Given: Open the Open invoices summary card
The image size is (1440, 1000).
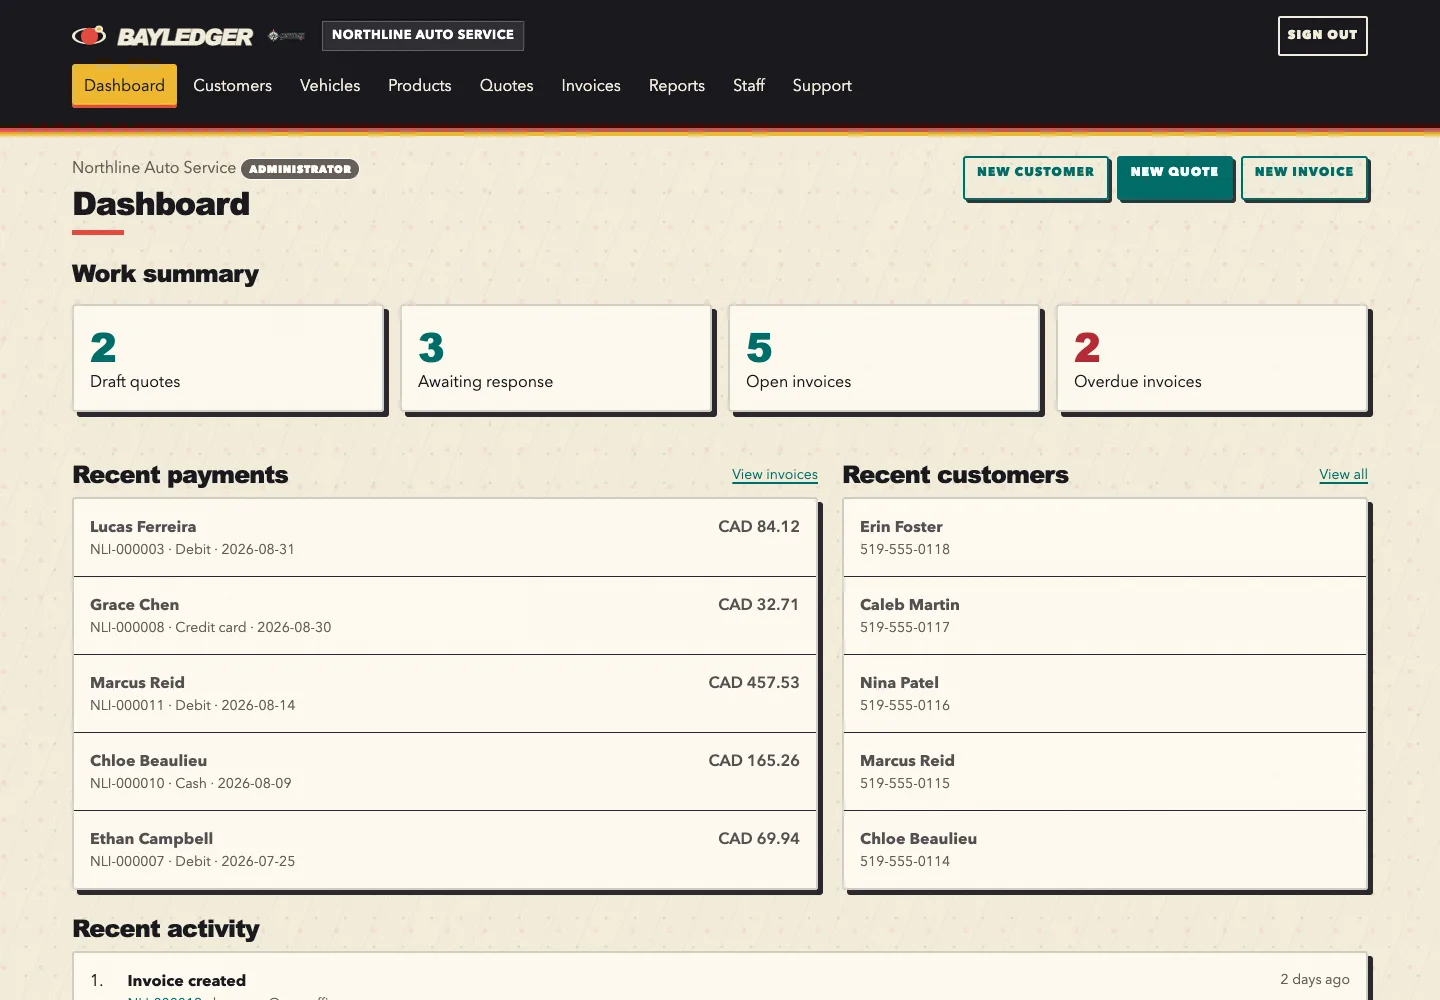Looking at the screenshot, I should coord(884,358).
